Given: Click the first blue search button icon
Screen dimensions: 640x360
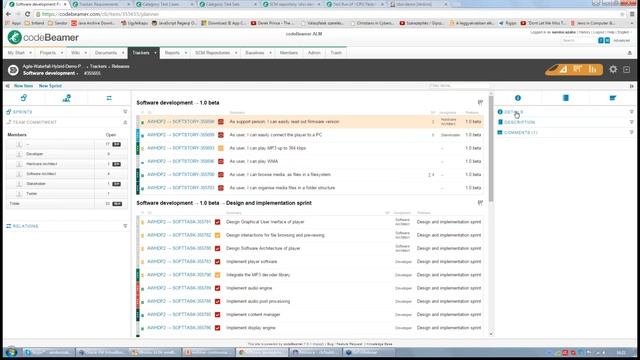Looking at the screenshot, I should 600,40.
